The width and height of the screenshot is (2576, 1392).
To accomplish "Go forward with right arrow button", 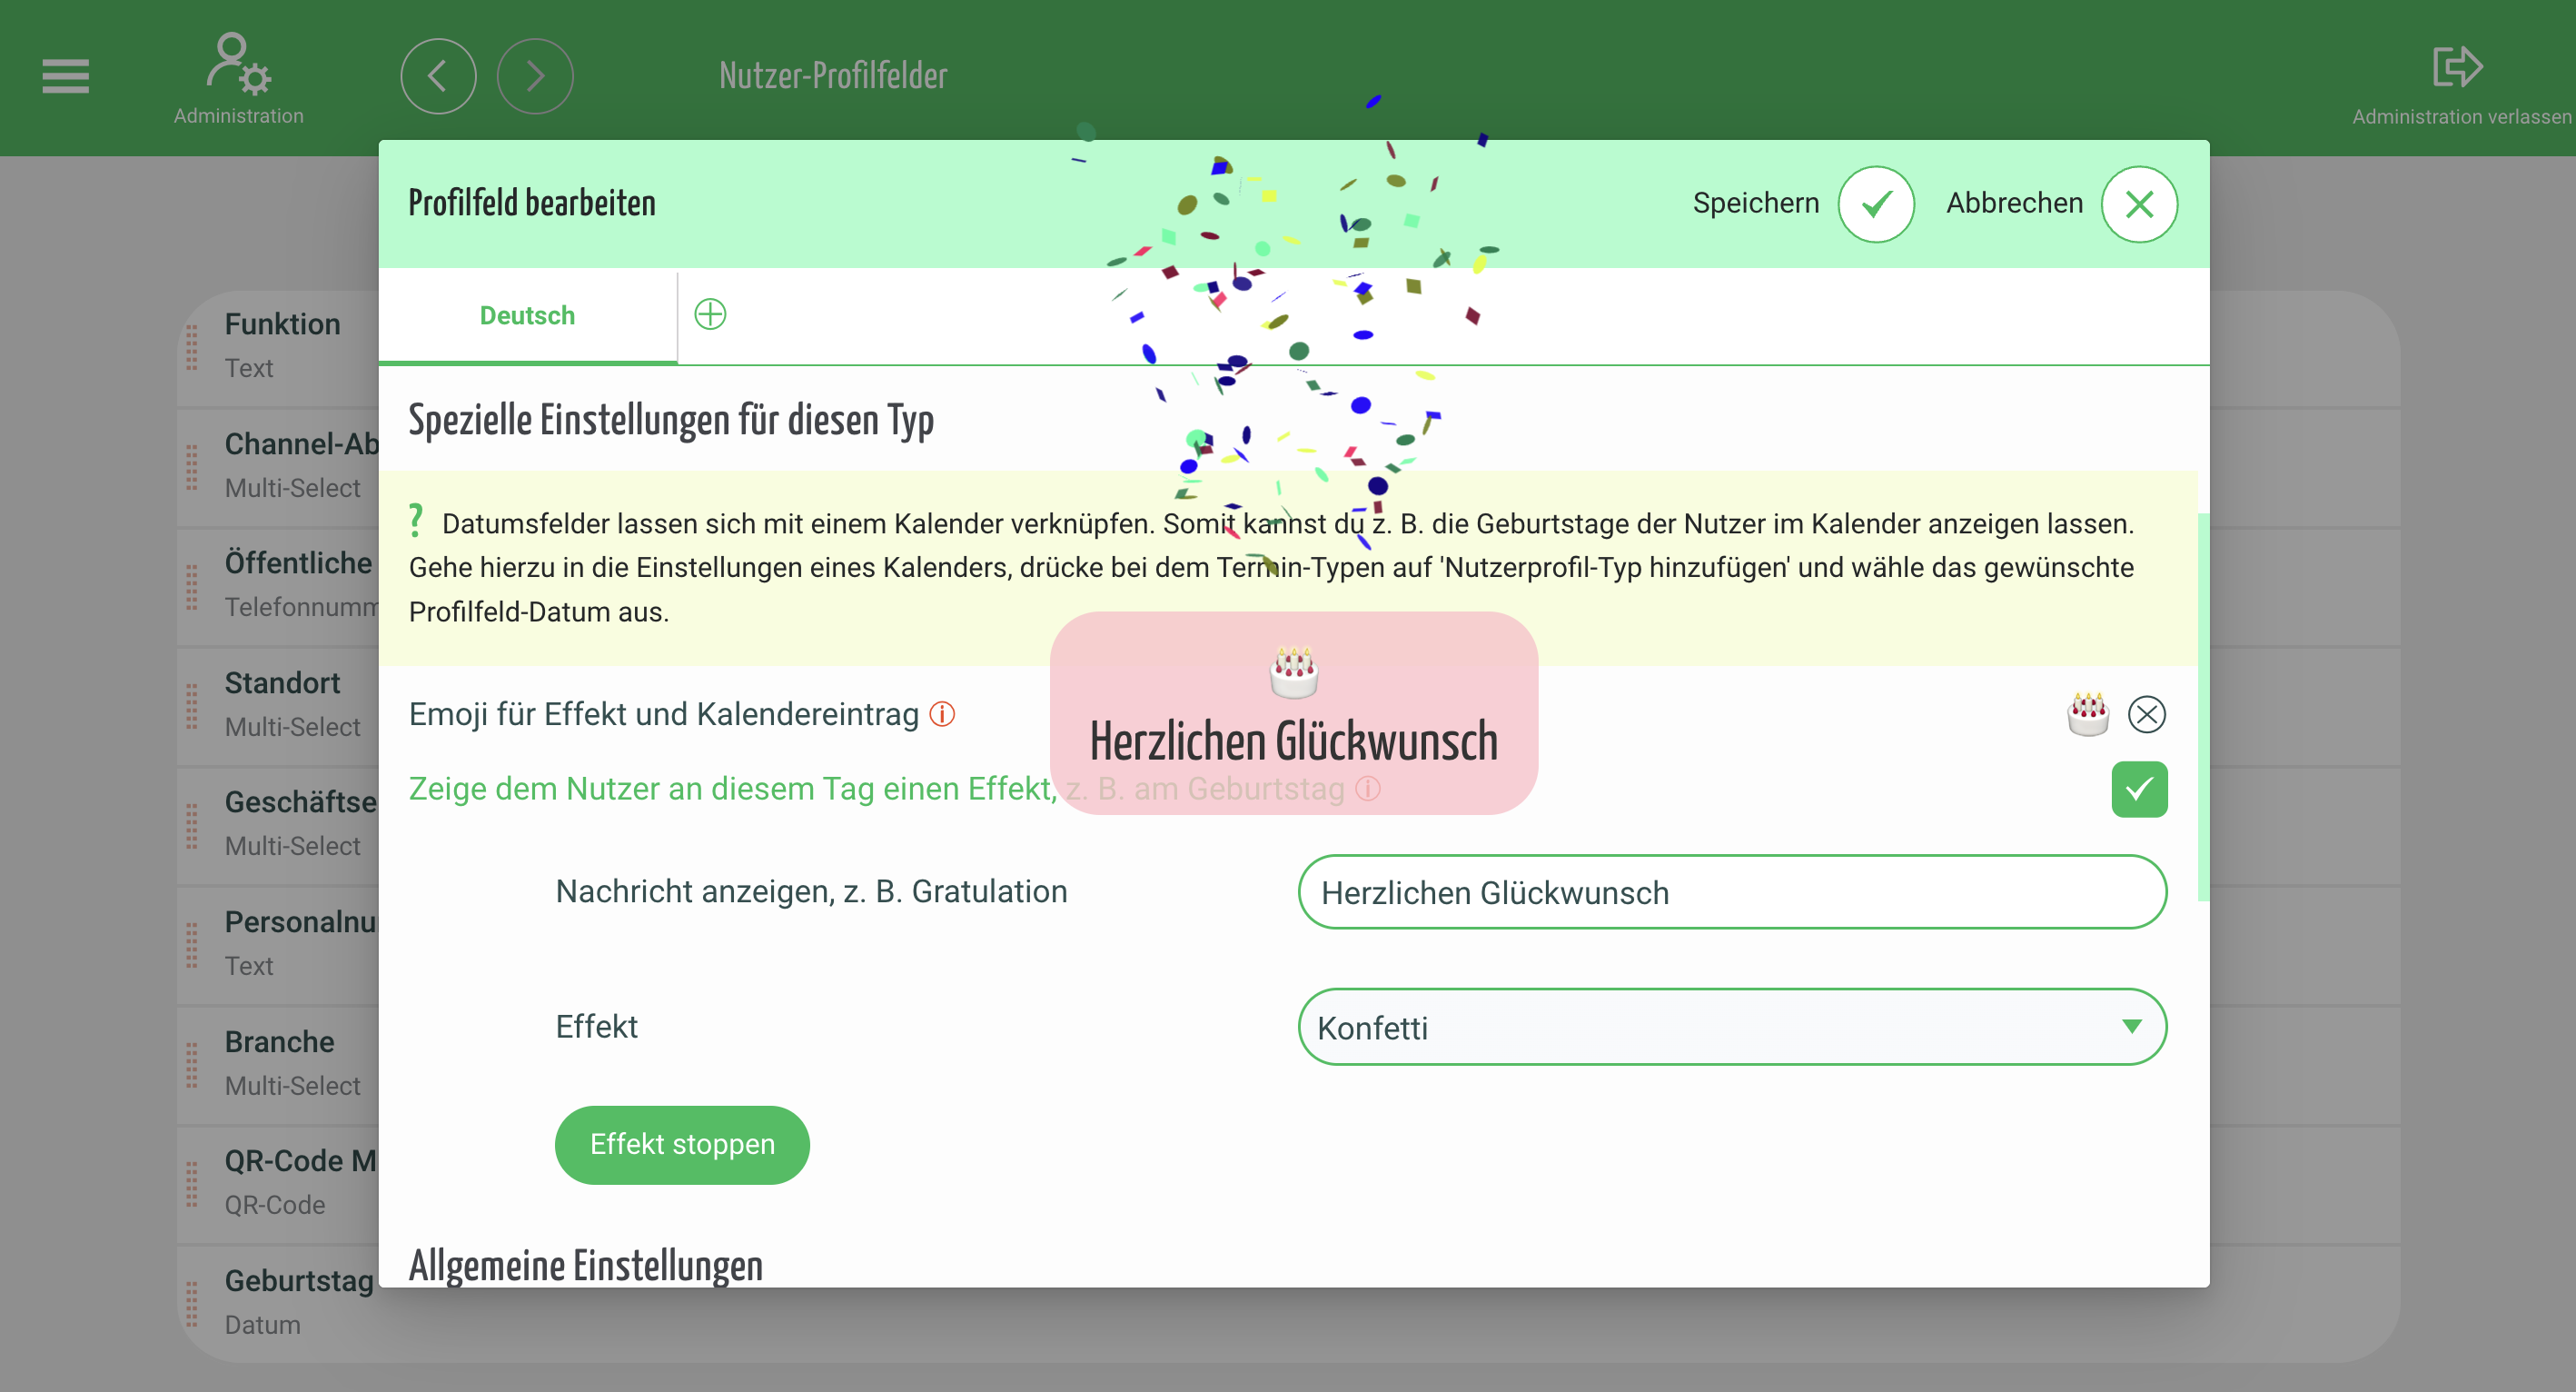I will 535,76.
